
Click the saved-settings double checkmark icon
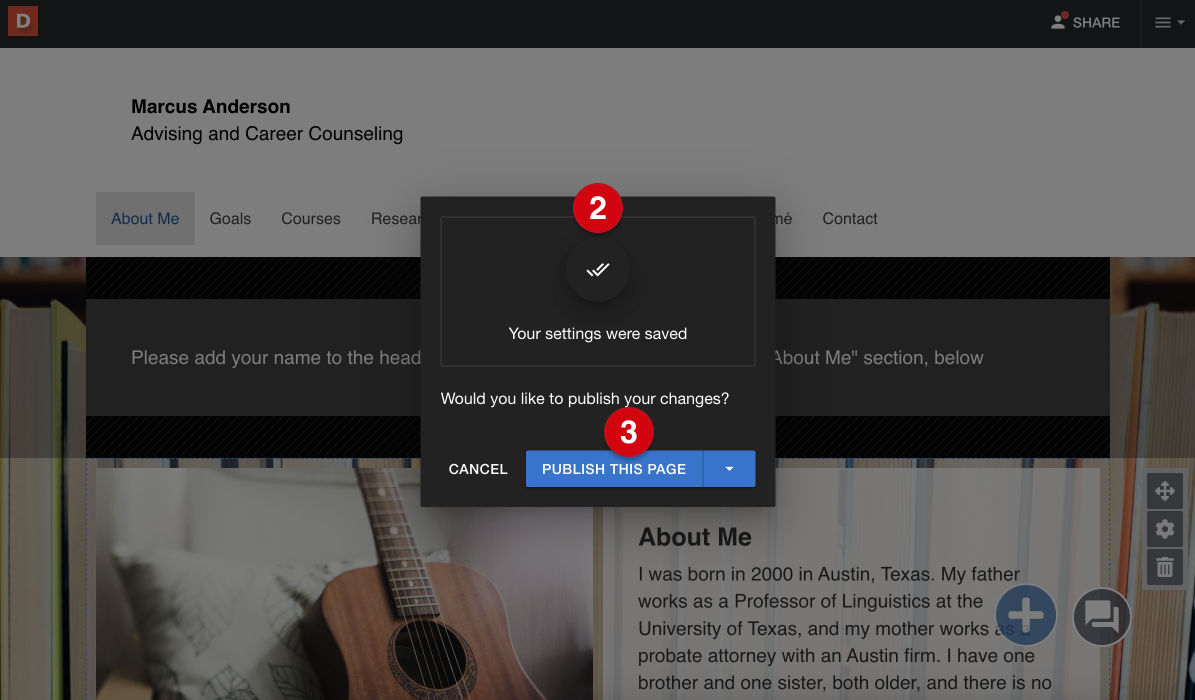597,270
